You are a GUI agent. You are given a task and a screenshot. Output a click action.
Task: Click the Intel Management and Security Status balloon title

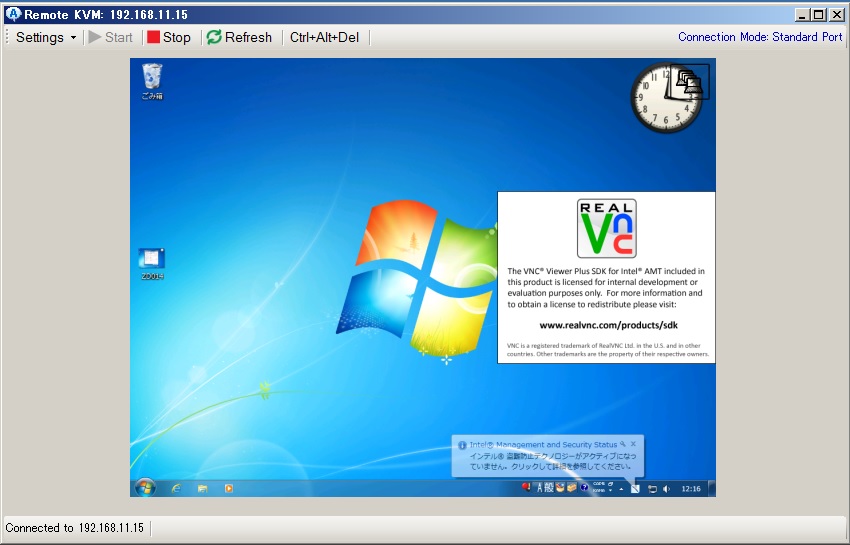(543, 445)
